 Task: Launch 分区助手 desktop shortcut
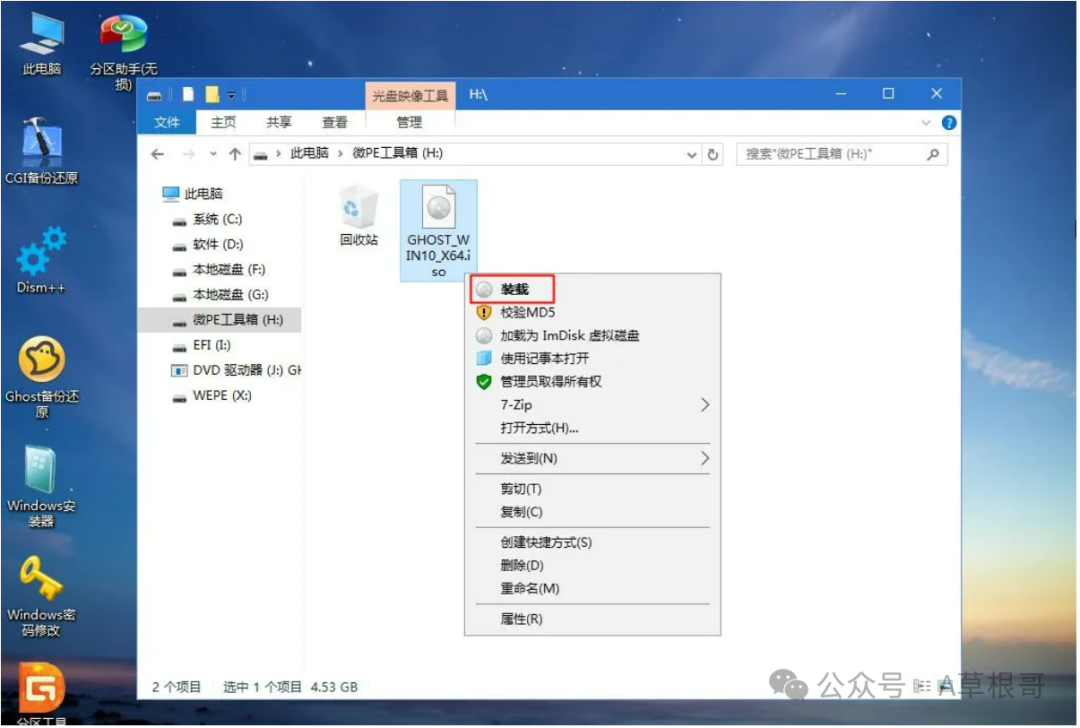pos(123,50)
